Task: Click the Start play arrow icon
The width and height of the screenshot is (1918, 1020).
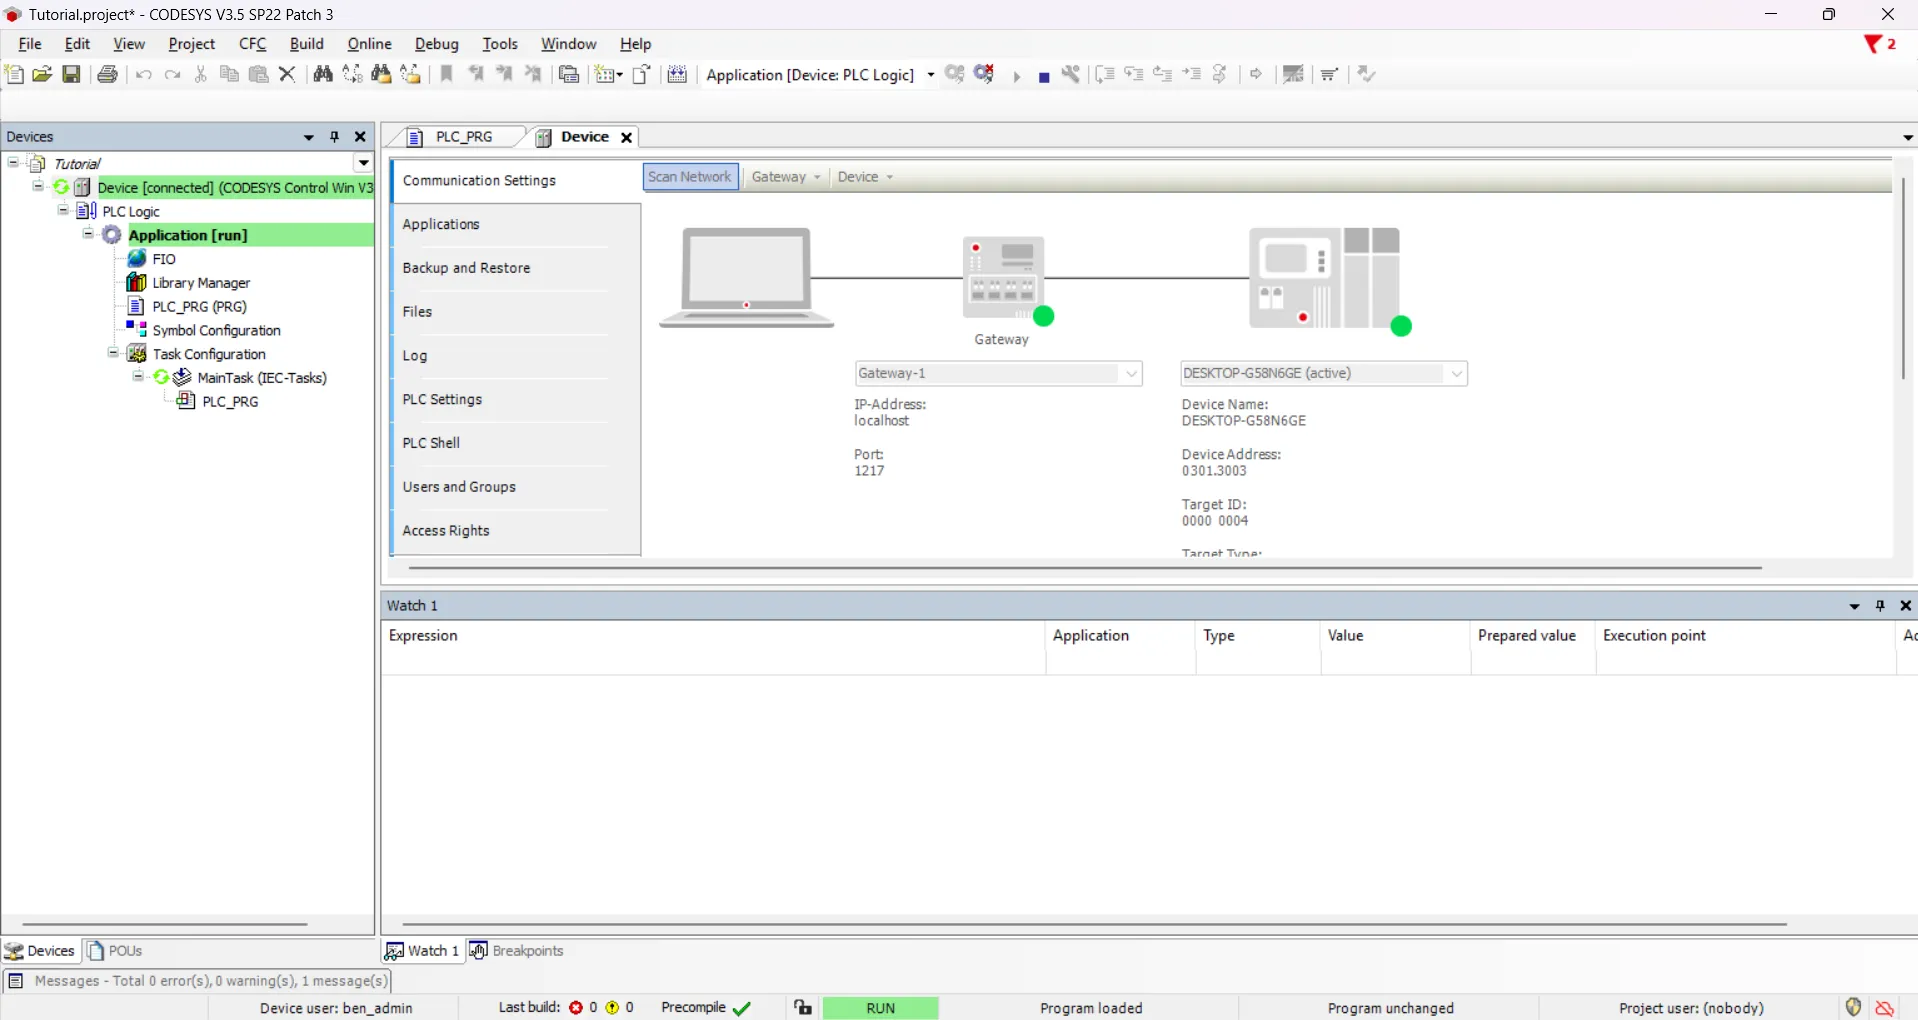Action: click(1016, 77)
